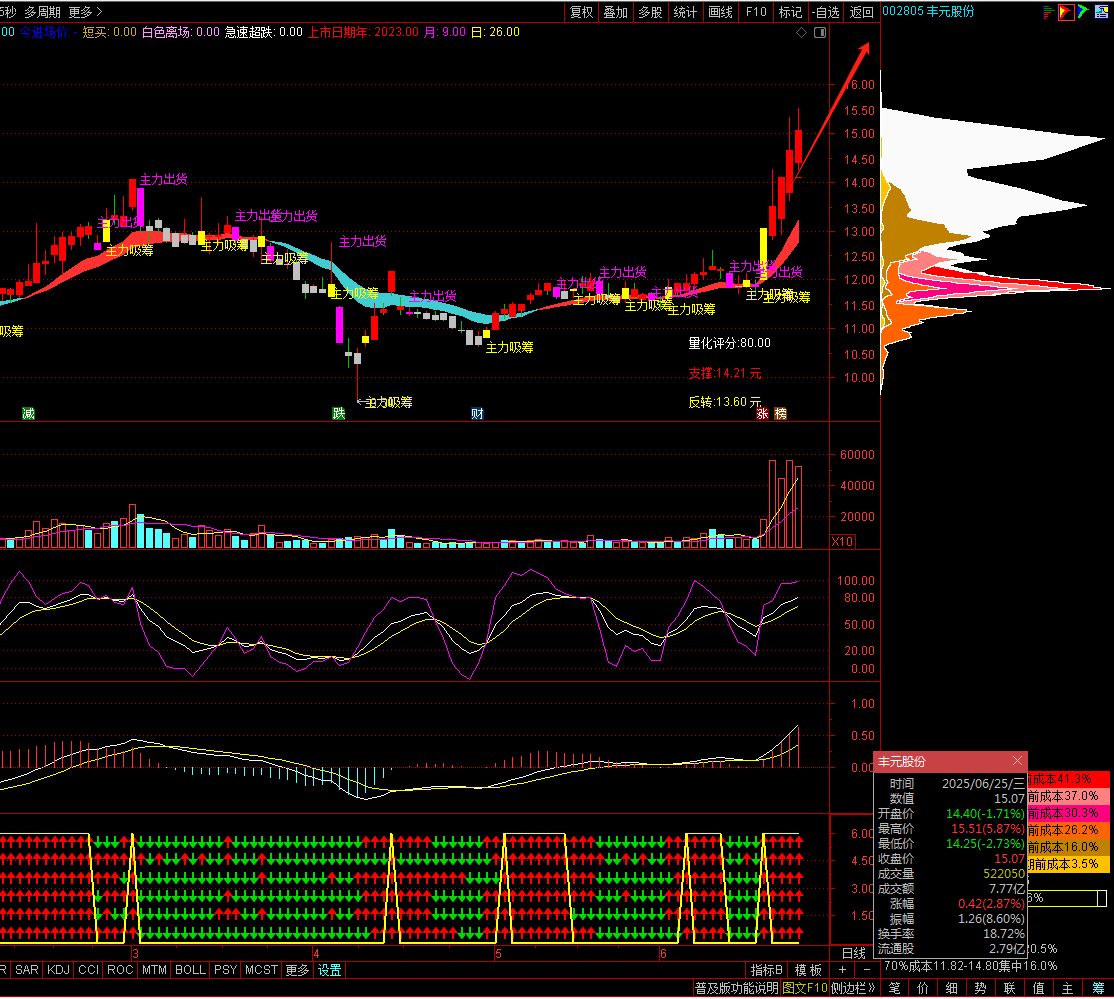The image size is (1114, 999).
Task: Click the 支撑:14.21元 label
Action: 725,373
